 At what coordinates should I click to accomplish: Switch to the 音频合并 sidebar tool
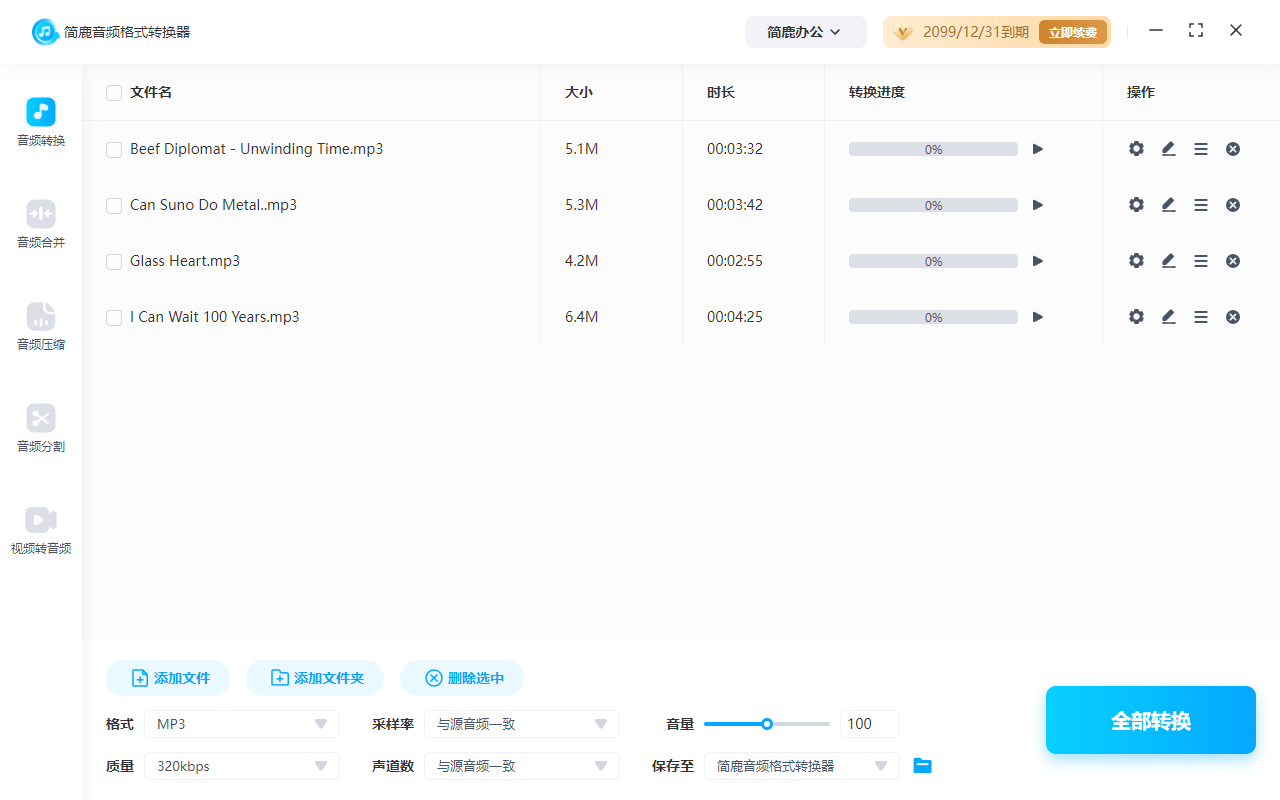click(x=40, y=222)
